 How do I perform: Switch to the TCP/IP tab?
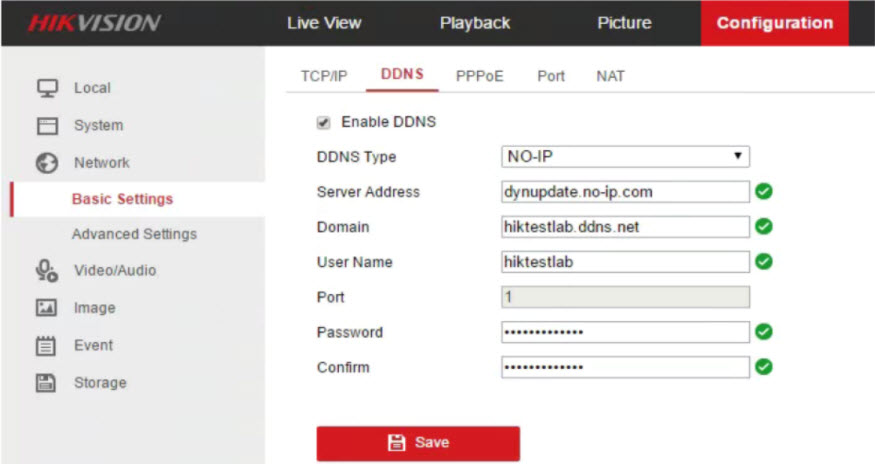[324, 77]
